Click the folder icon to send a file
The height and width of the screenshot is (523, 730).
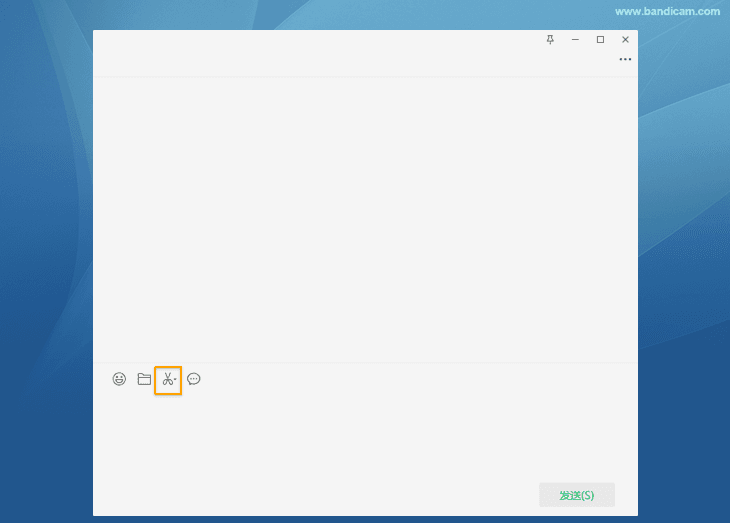click(x=144, y=379)
